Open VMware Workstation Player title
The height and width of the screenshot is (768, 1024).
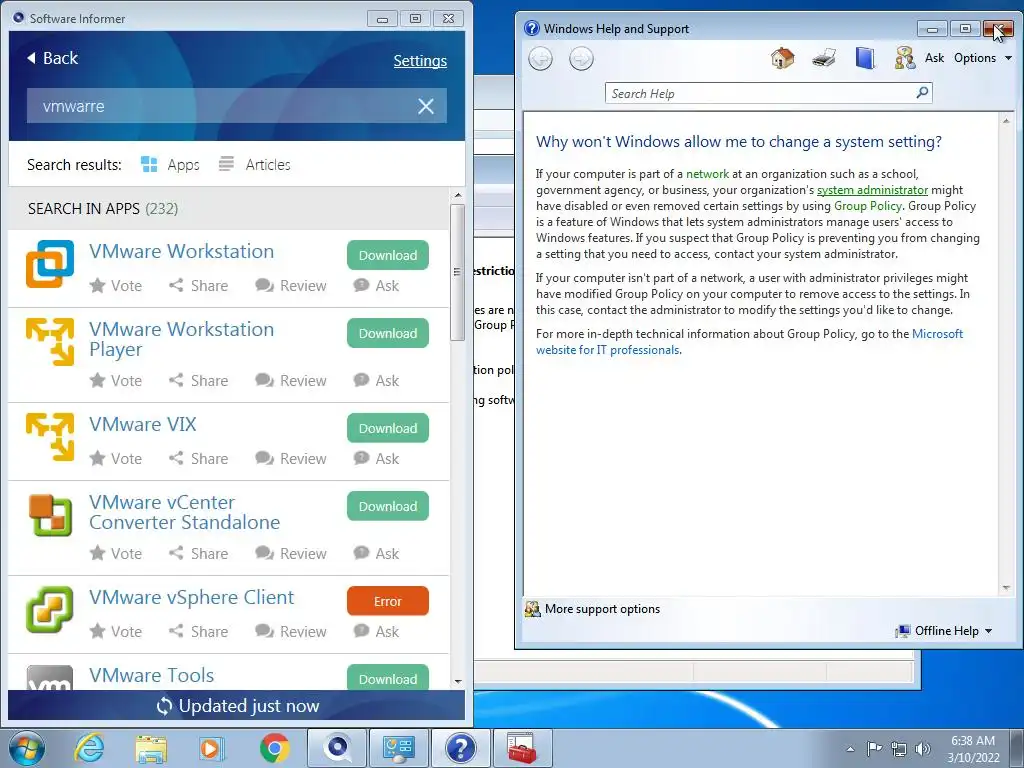[x=182, y=339]
